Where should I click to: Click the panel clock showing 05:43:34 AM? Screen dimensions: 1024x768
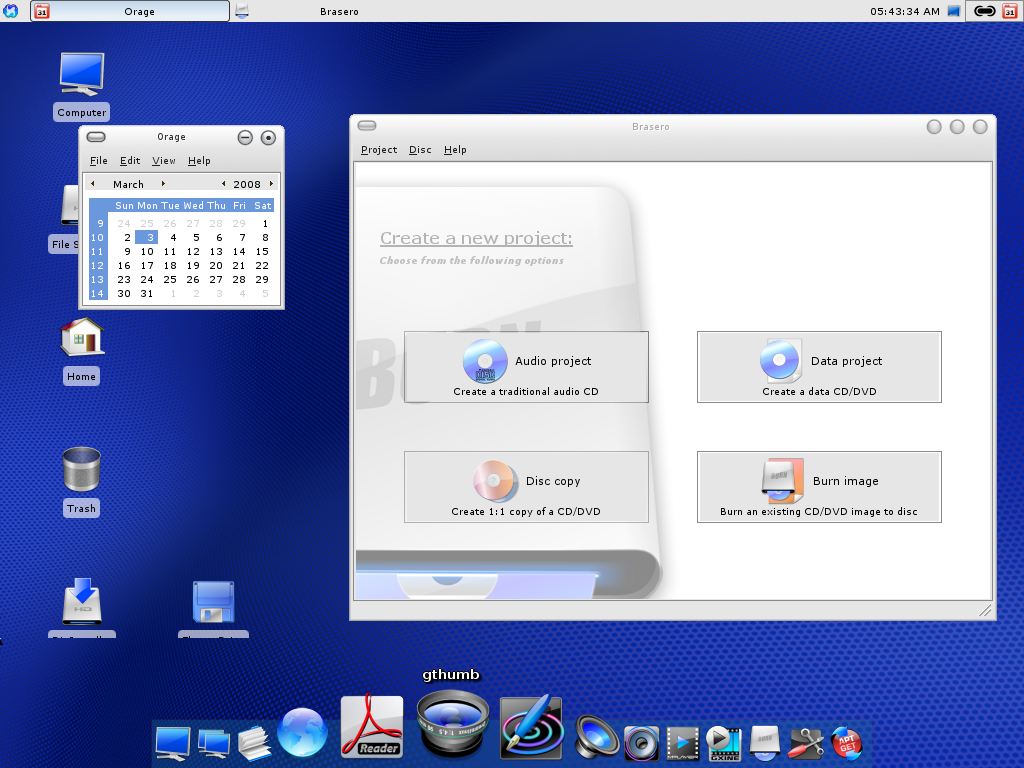(904, 11)
